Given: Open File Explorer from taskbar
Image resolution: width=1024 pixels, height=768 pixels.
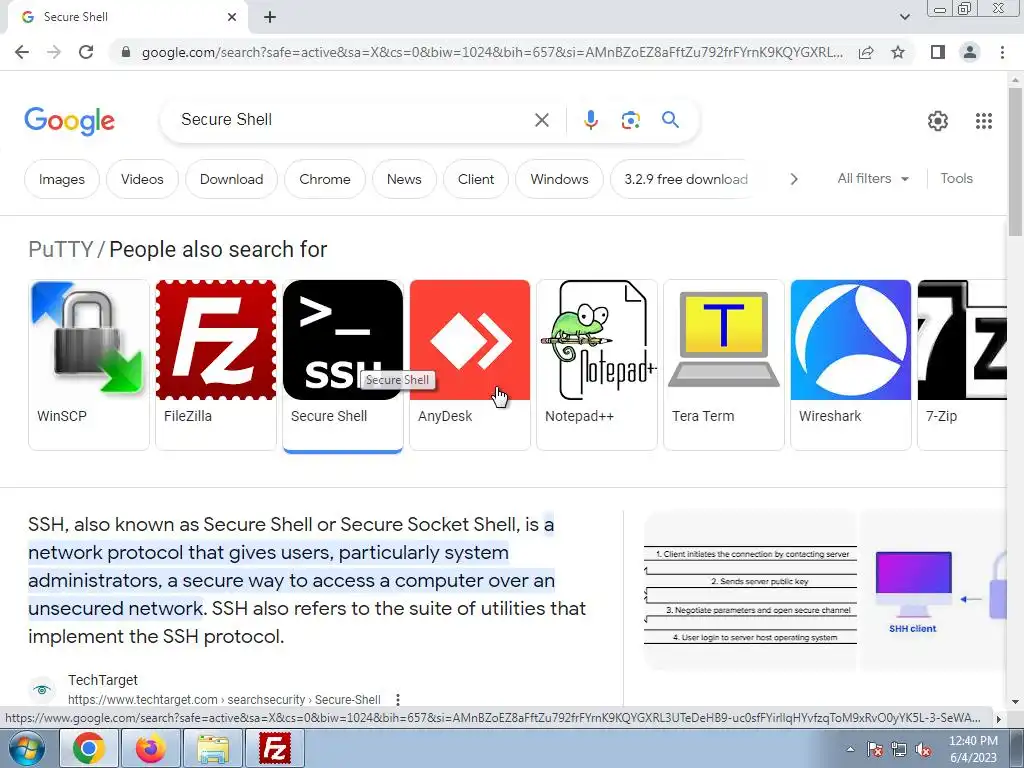Looking at the screenshot, I should click(x=213, y=748).
